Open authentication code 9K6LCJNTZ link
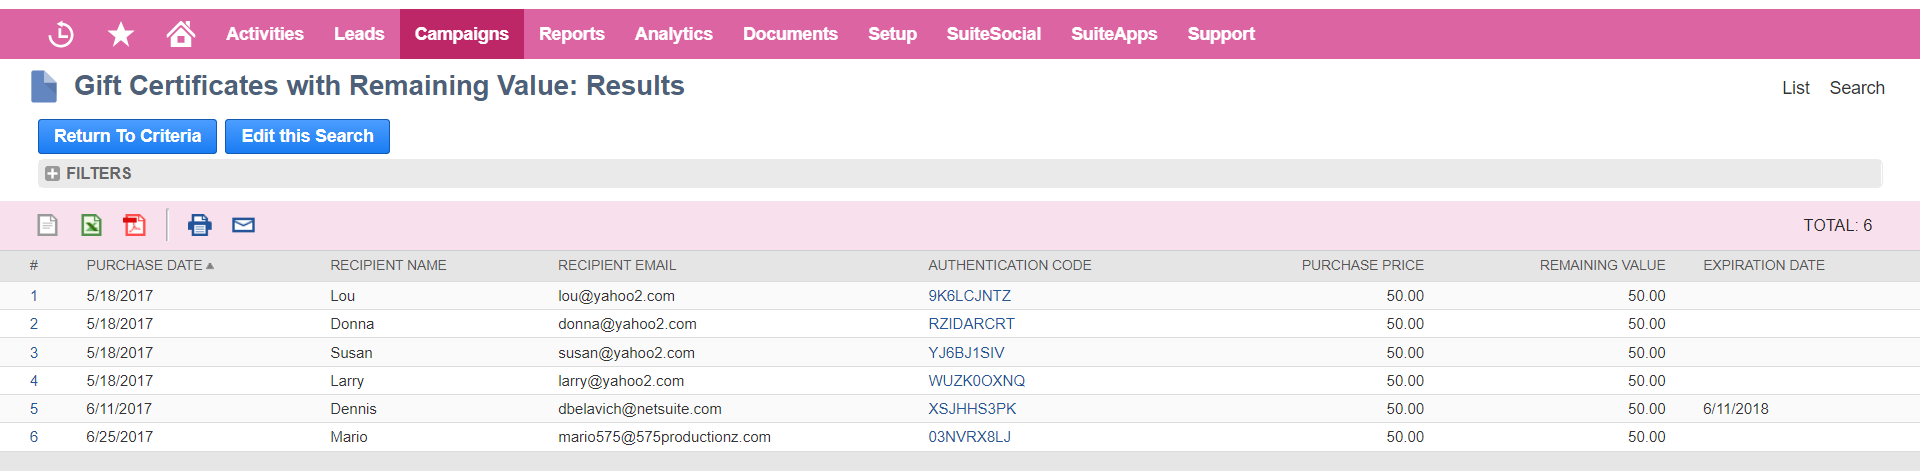Image resolution: width=1920 pixels, height=471 pixels. [x=969, y=296]
